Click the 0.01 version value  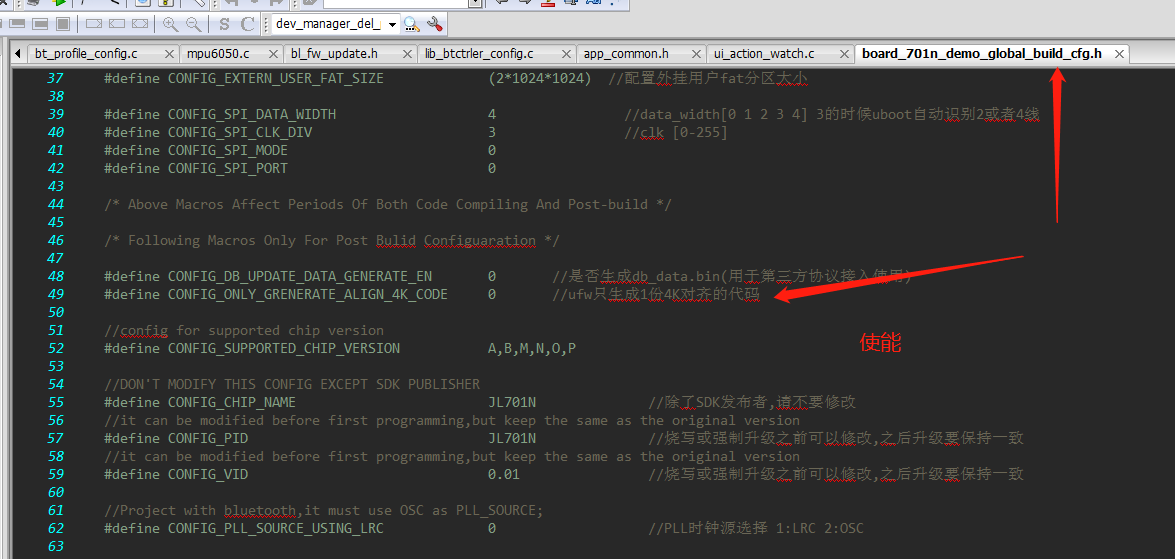[504, 474]
